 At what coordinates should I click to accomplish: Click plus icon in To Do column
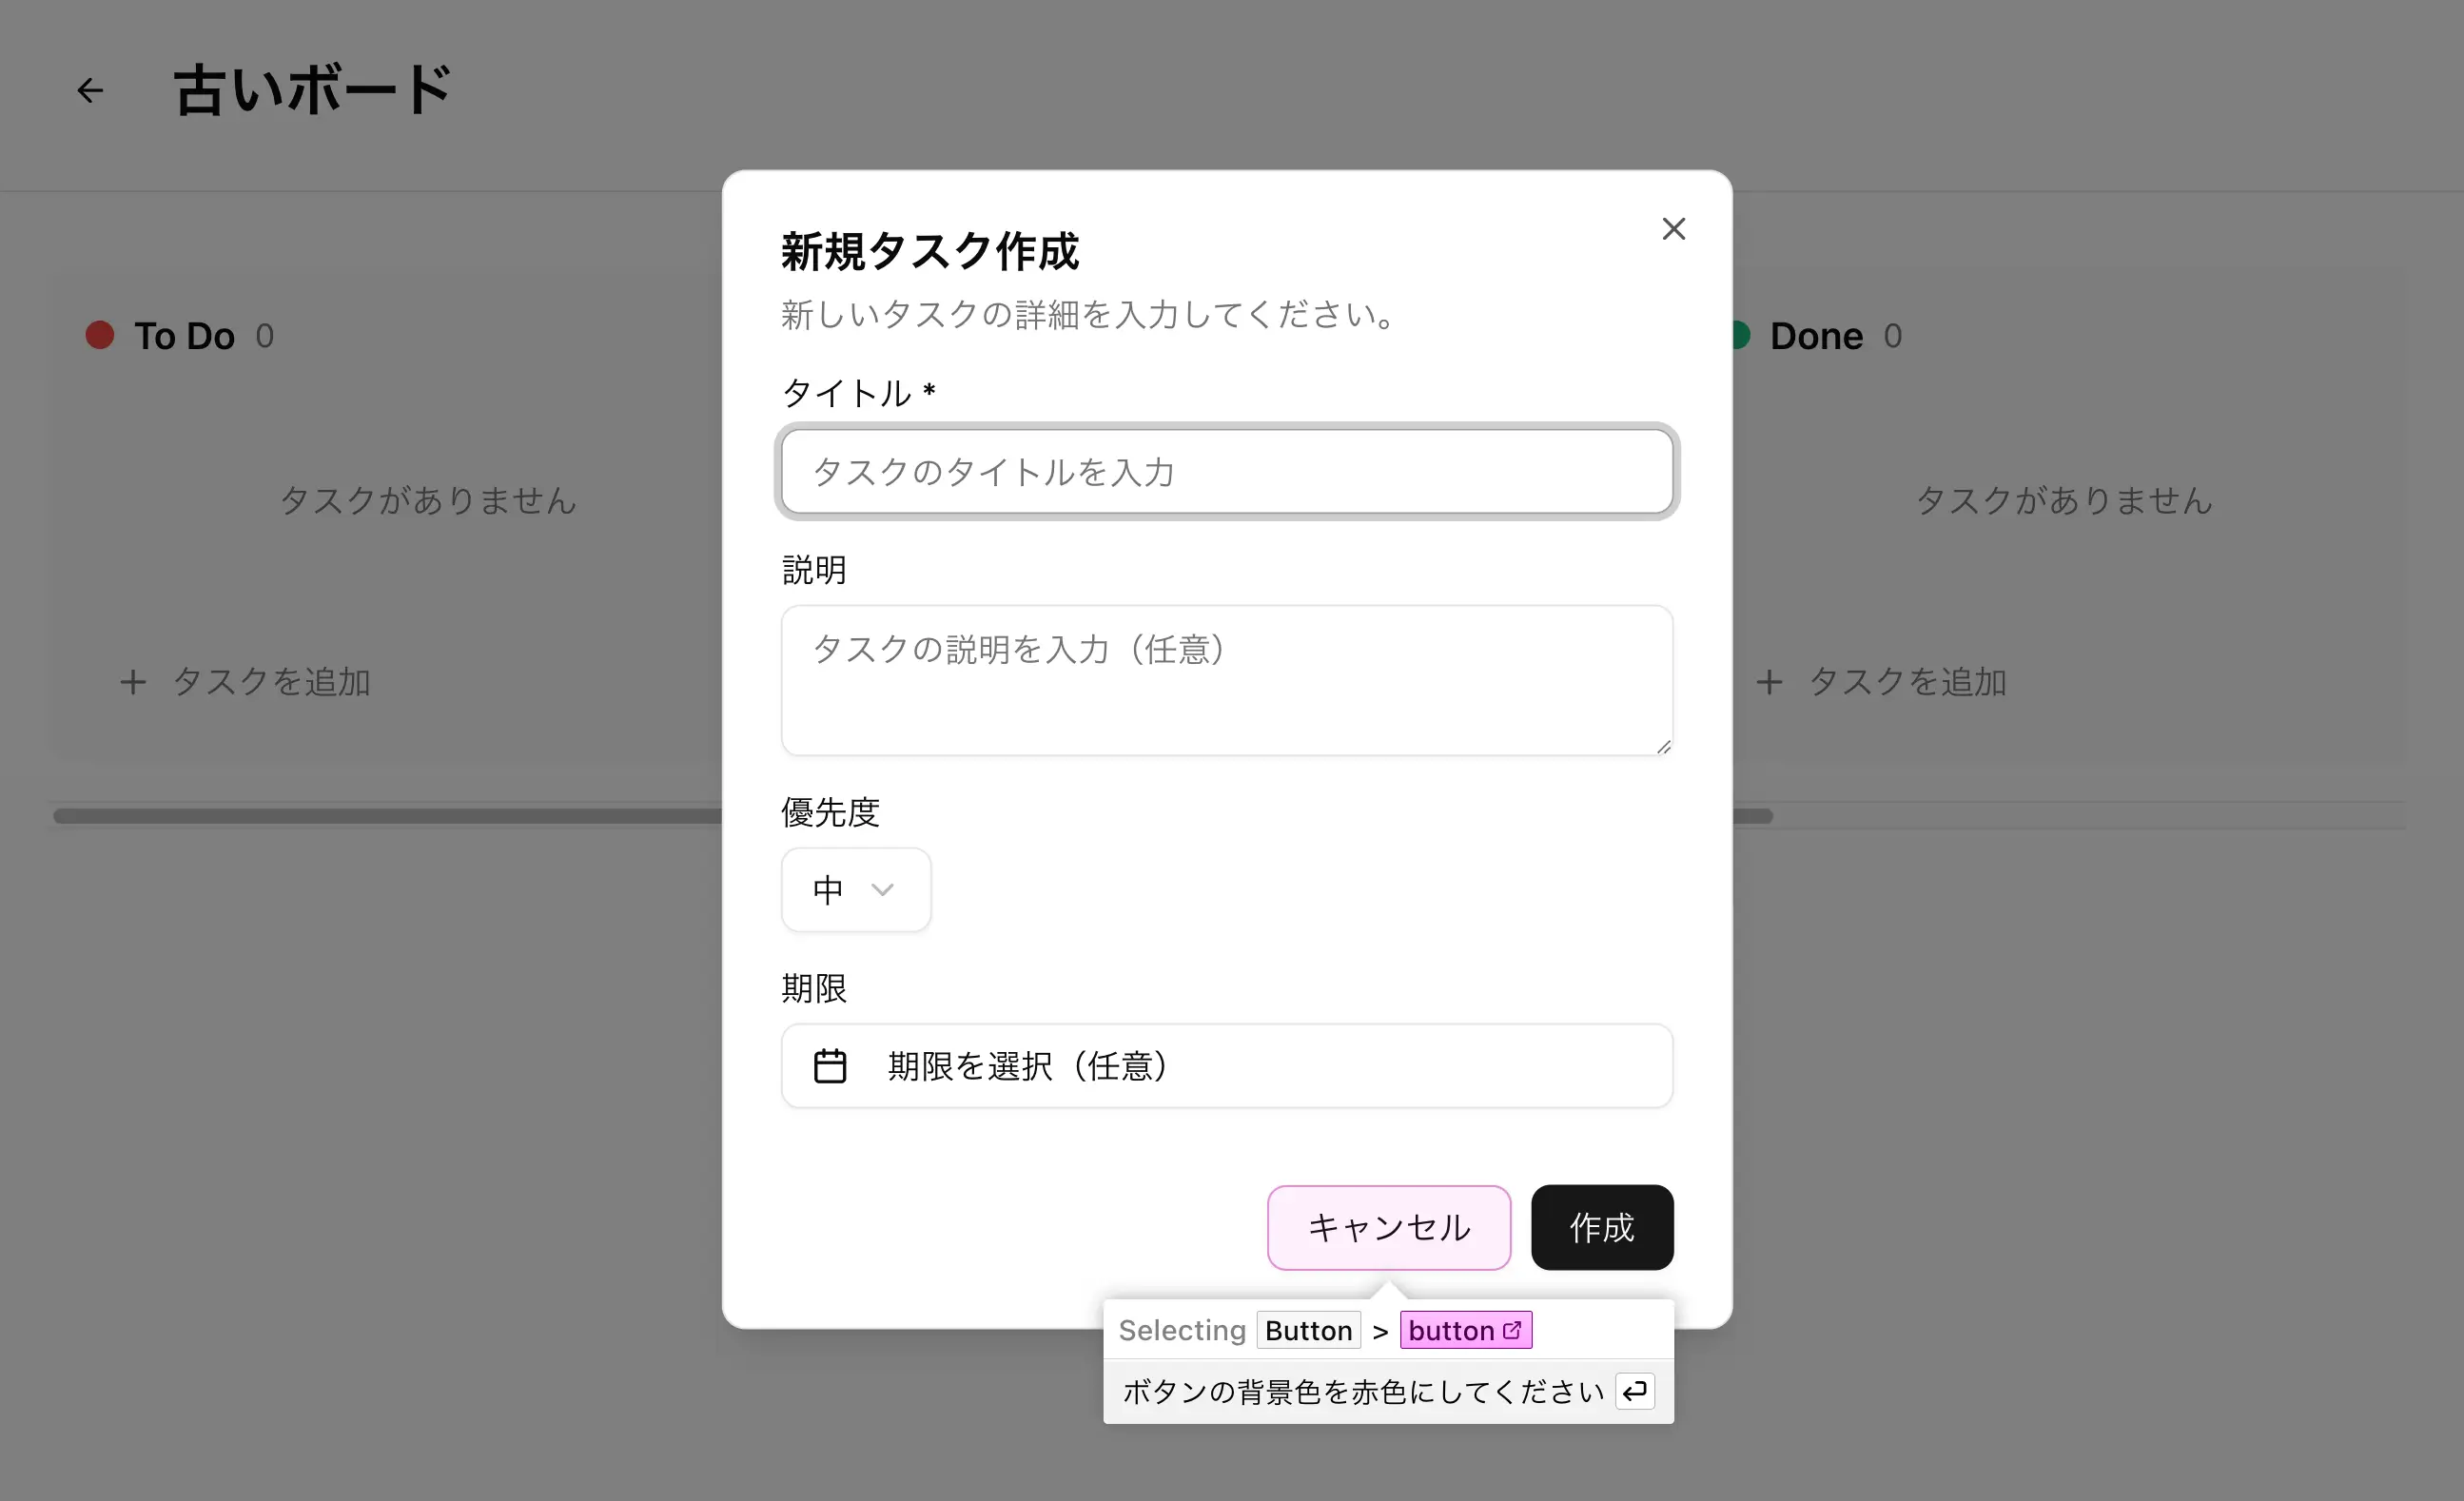coord(133,682)
